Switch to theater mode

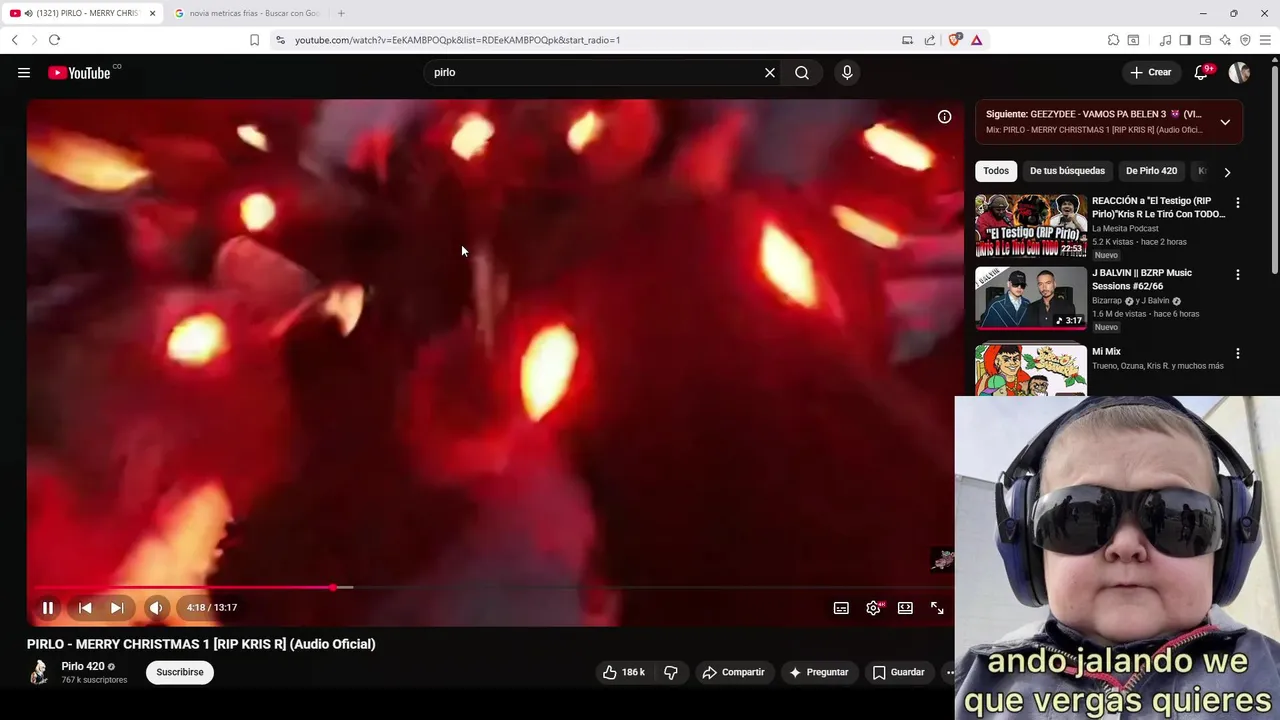905,608
